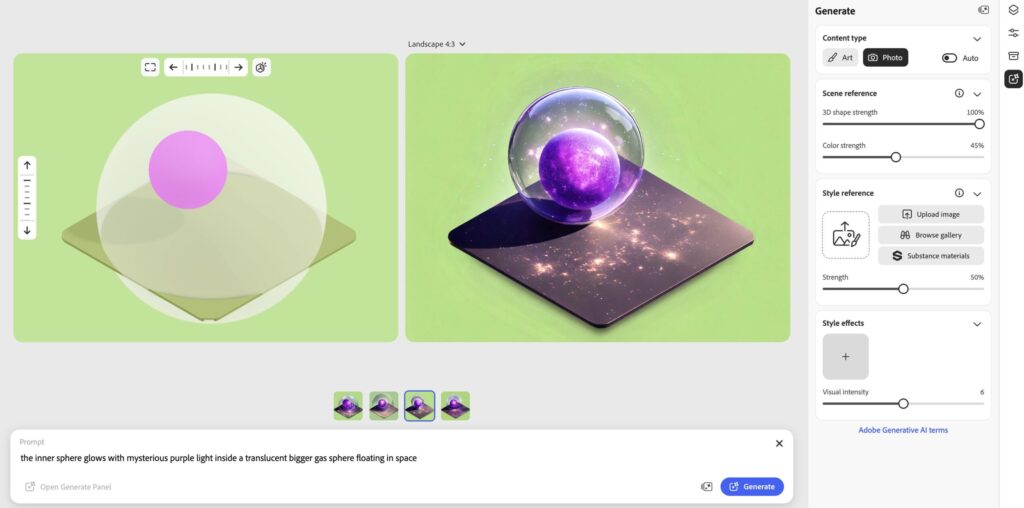Screen dimensions: 1024x508
Task: Click the Generate panel icon in header
Action: 983,10
